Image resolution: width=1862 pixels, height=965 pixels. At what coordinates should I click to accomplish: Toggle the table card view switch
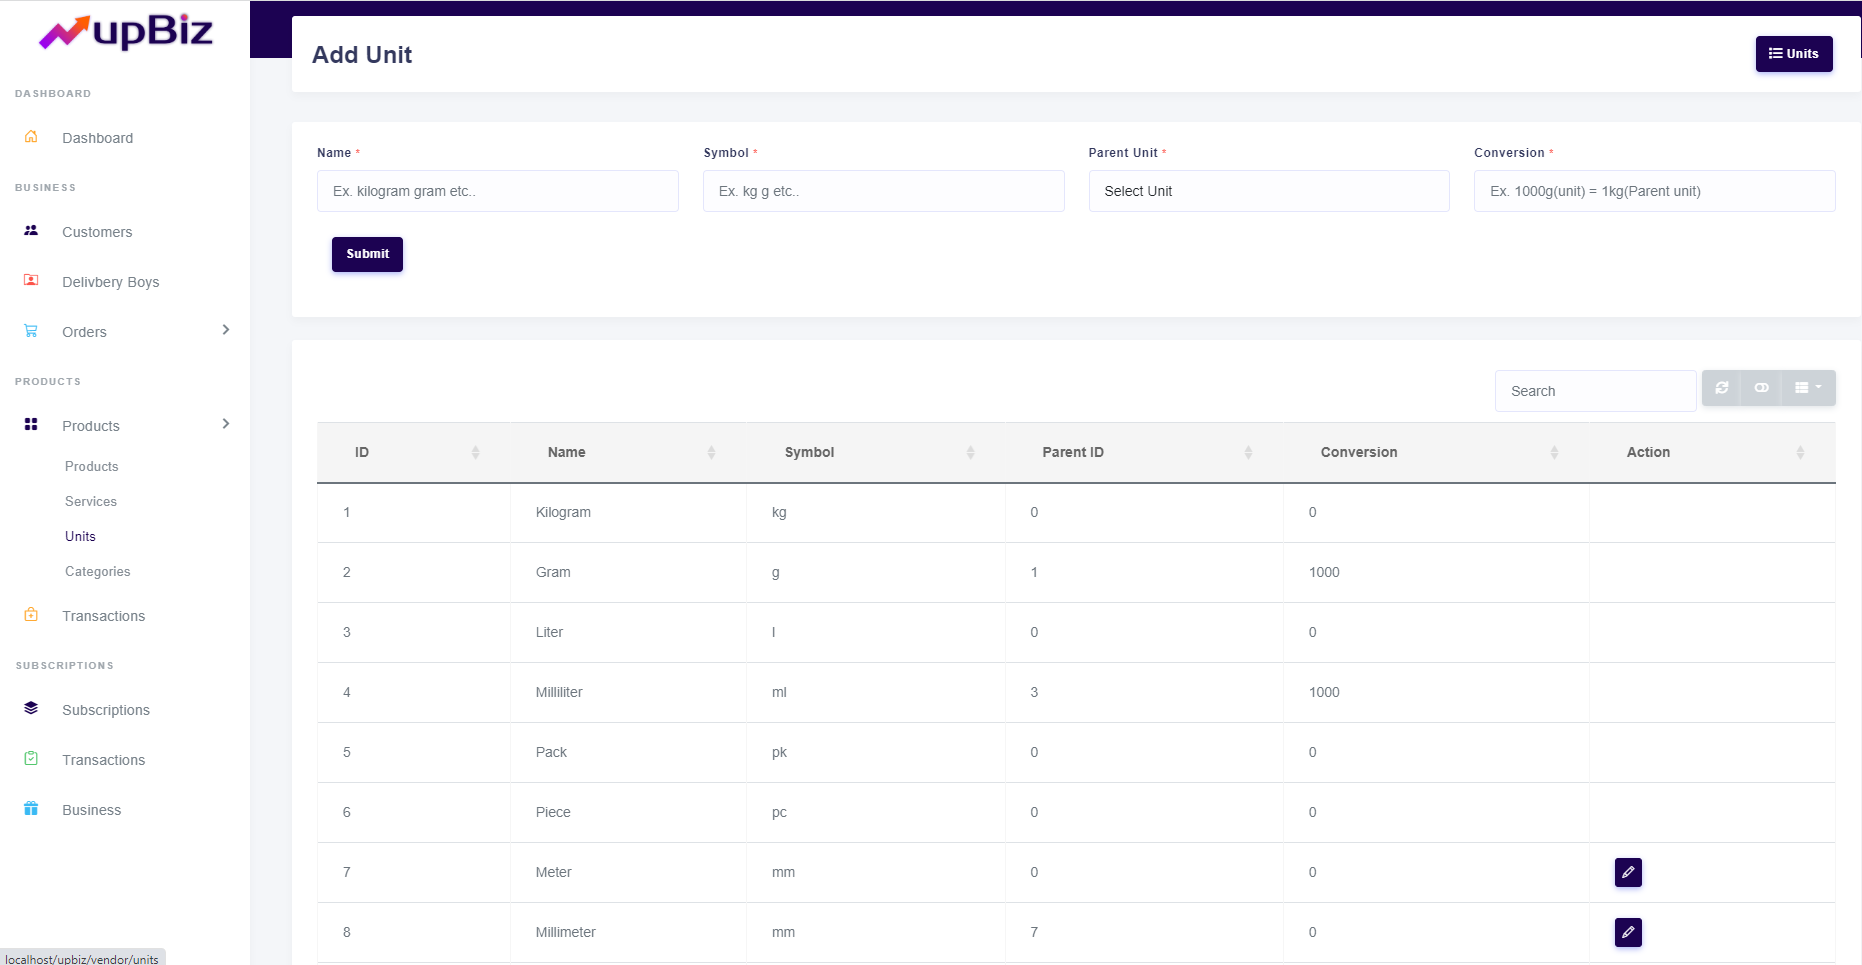click(x=1761, y=388)
